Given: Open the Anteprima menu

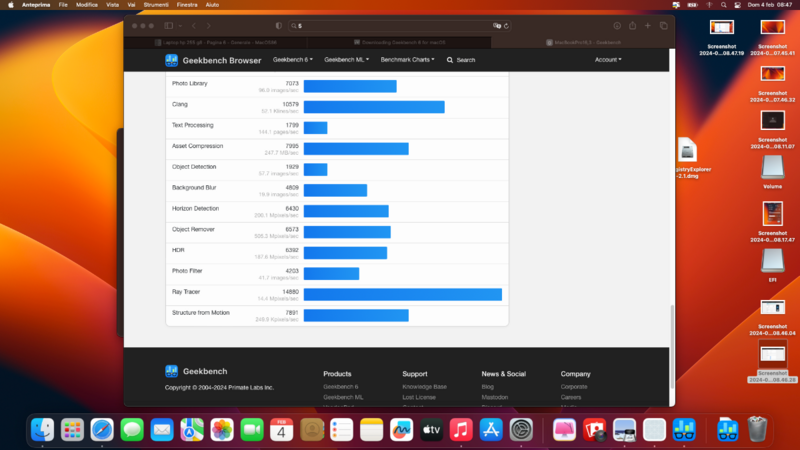Looking at the screenshot, I should [36, 5].
